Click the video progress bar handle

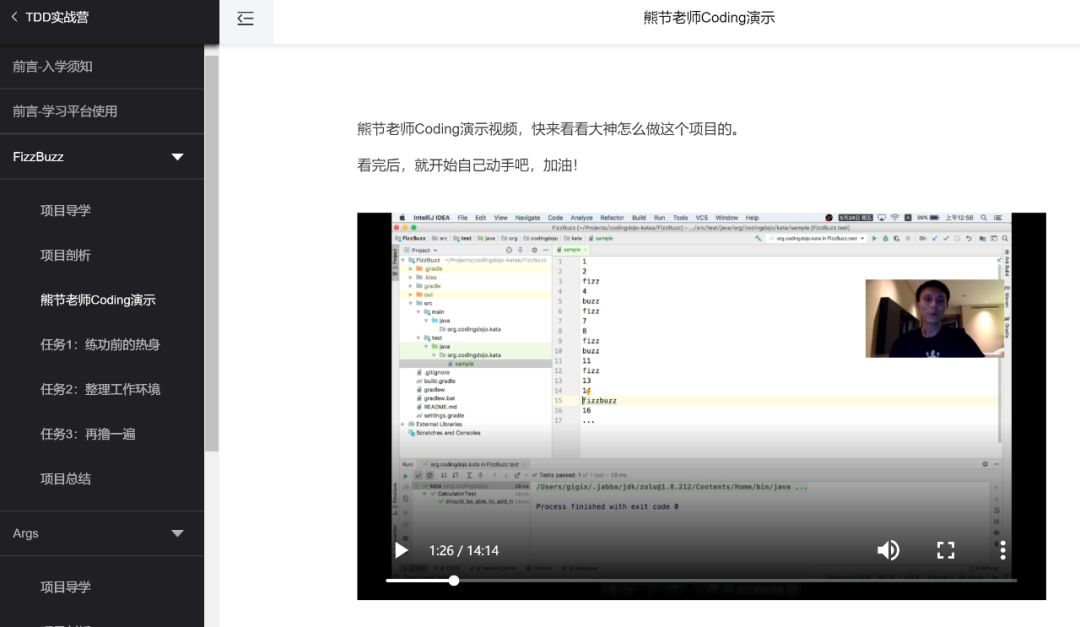(x=454, y=581)
